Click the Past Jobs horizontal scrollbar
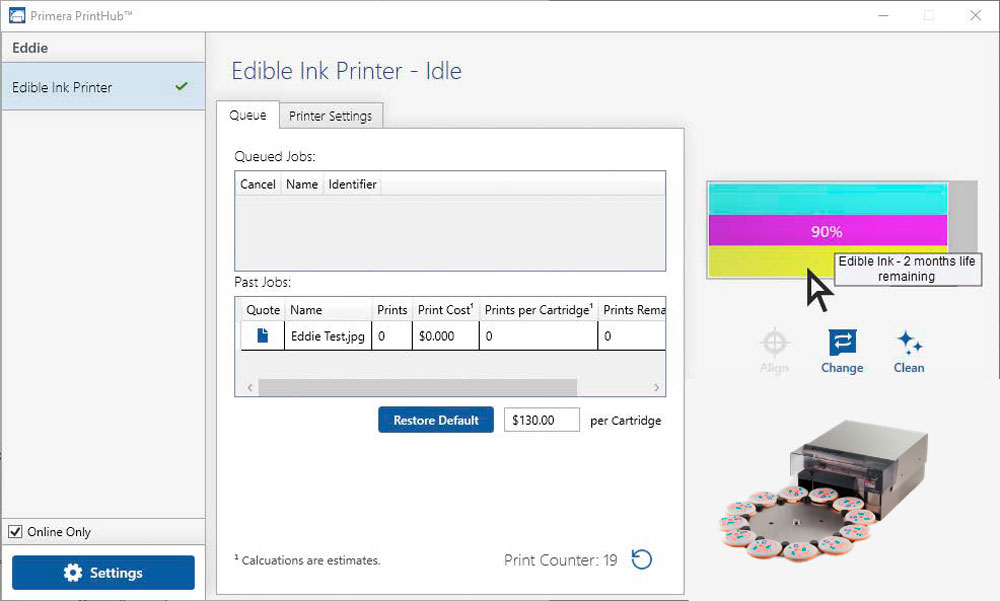This screenshot has height=601, width=1000. [x=418, y=387]
